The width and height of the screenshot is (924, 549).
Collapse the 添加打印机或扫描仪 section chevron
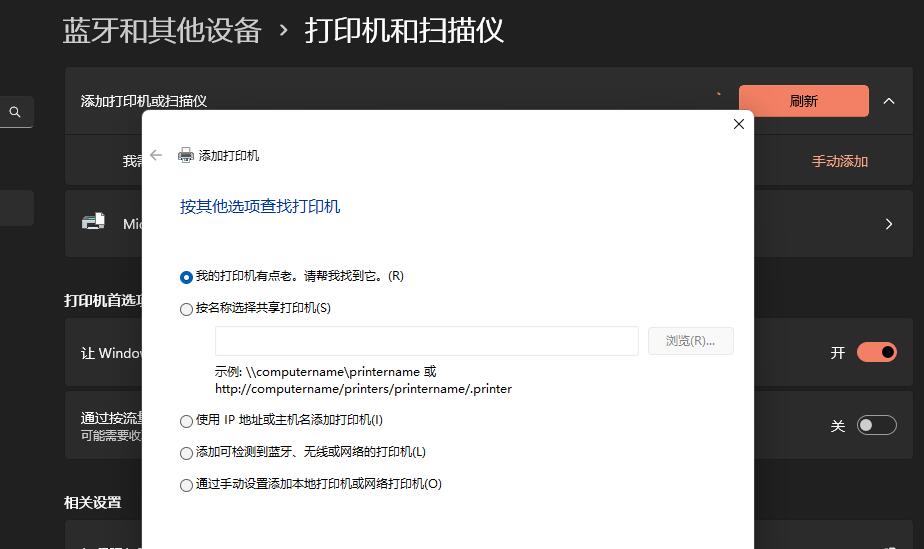889,100
